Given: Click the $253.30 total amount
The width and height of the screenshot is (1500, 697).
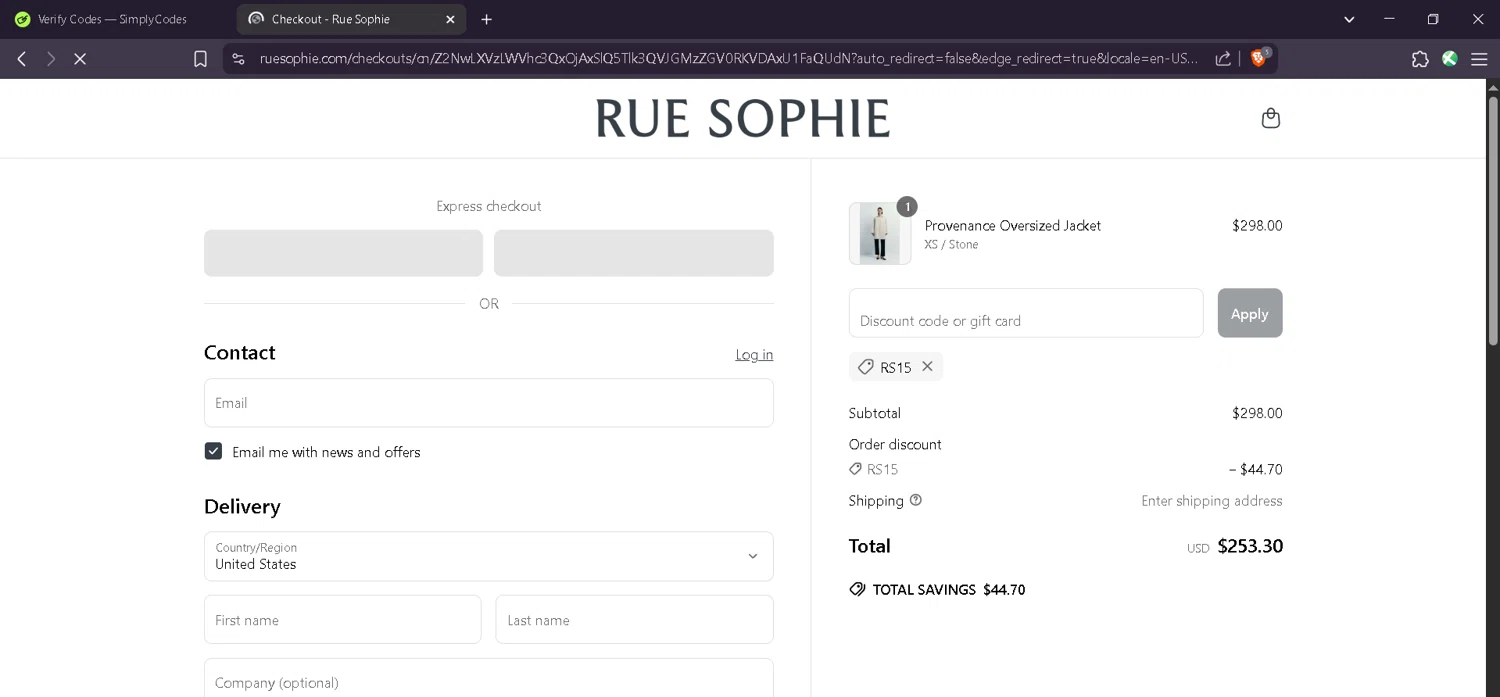Looking at the screenshot, I should [x=1250, y=546].
